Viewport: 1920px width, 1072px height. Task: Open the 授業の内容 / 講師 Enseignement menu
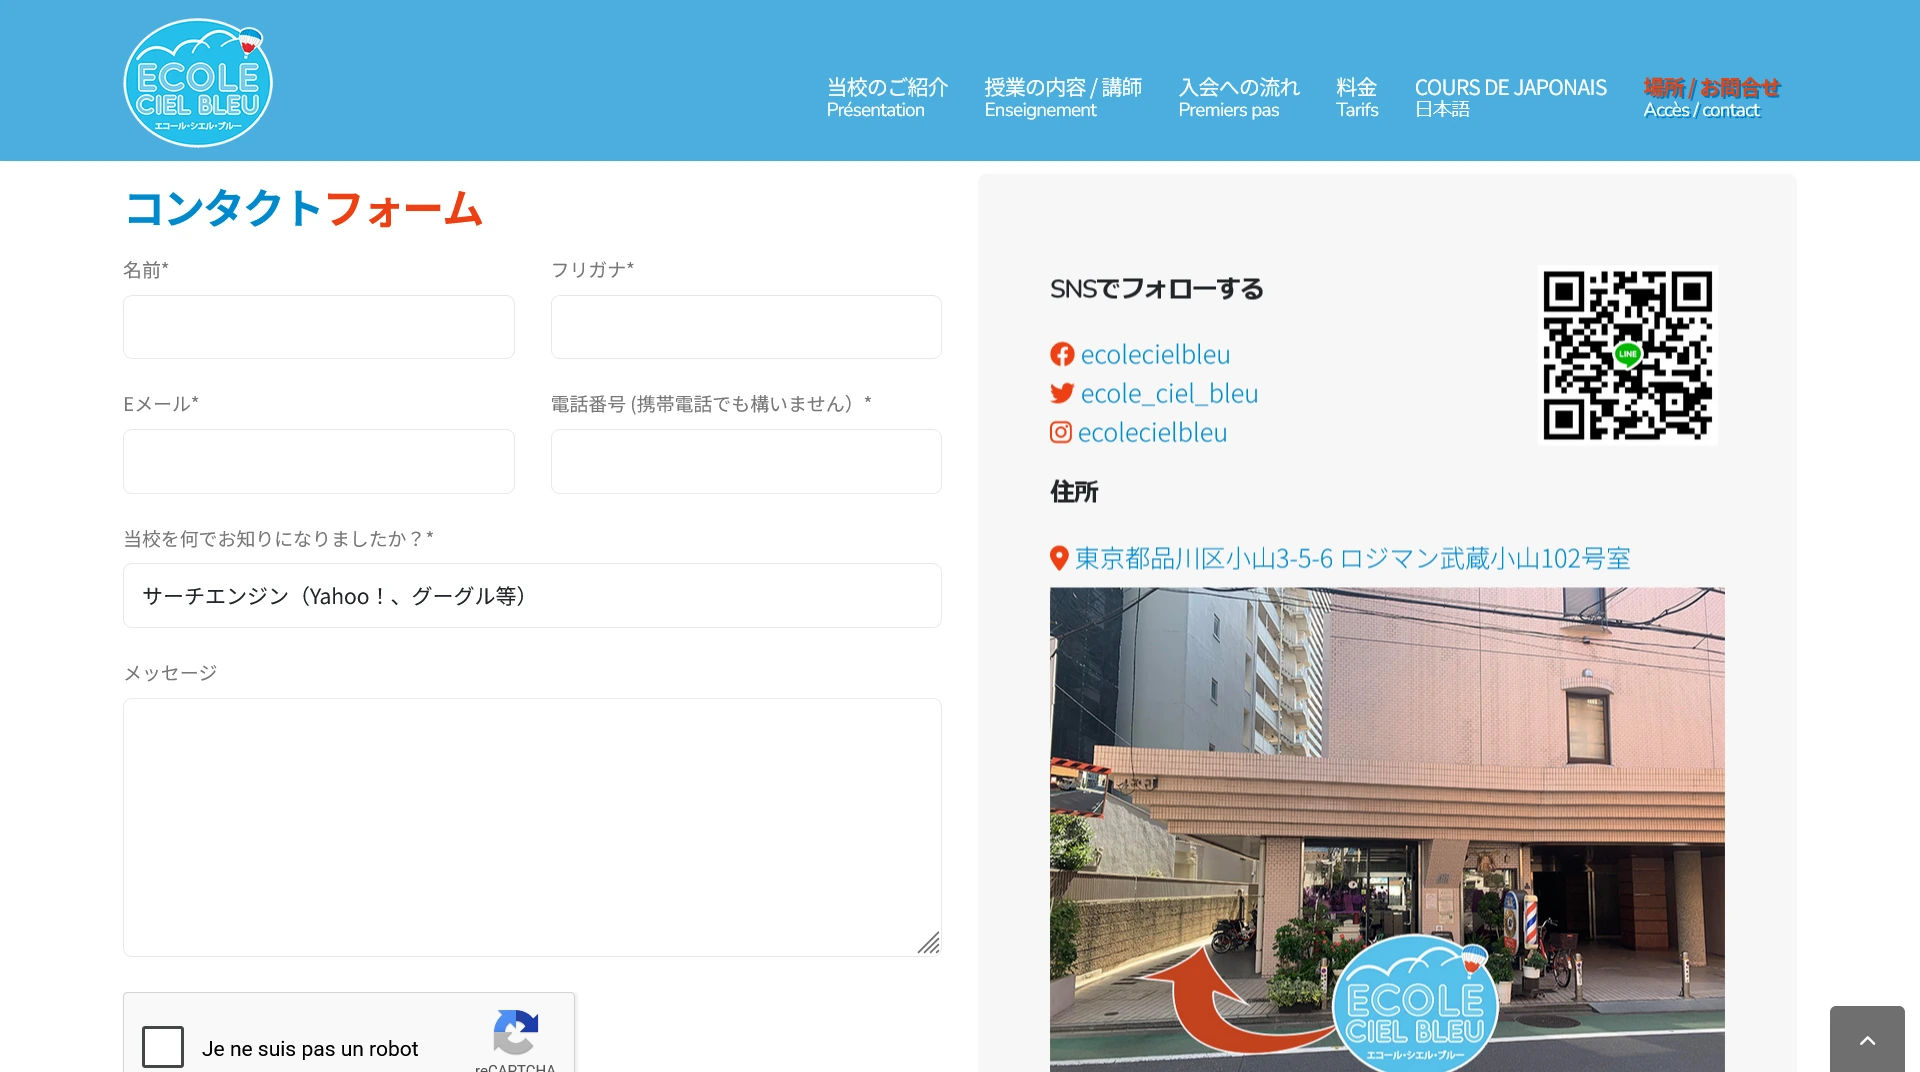click(x=1062, y=98)
